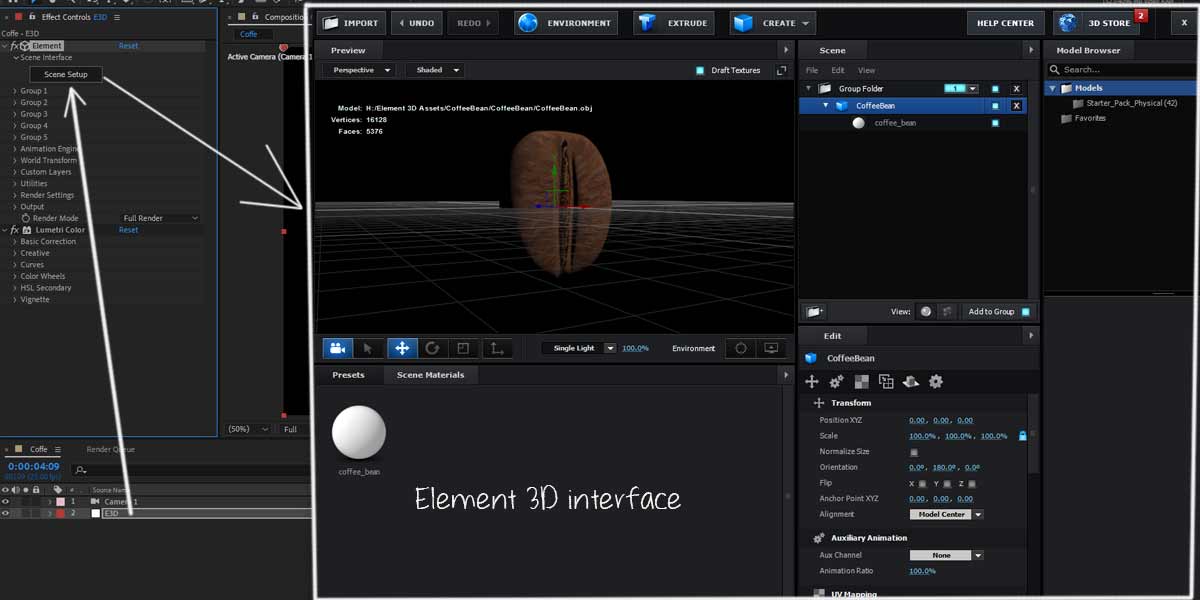The width and height of the screenshot is (1200, 600).
Task: Toggle the Draft Textures checkbox
Action: pyautogui.click(x=700, y=70)
